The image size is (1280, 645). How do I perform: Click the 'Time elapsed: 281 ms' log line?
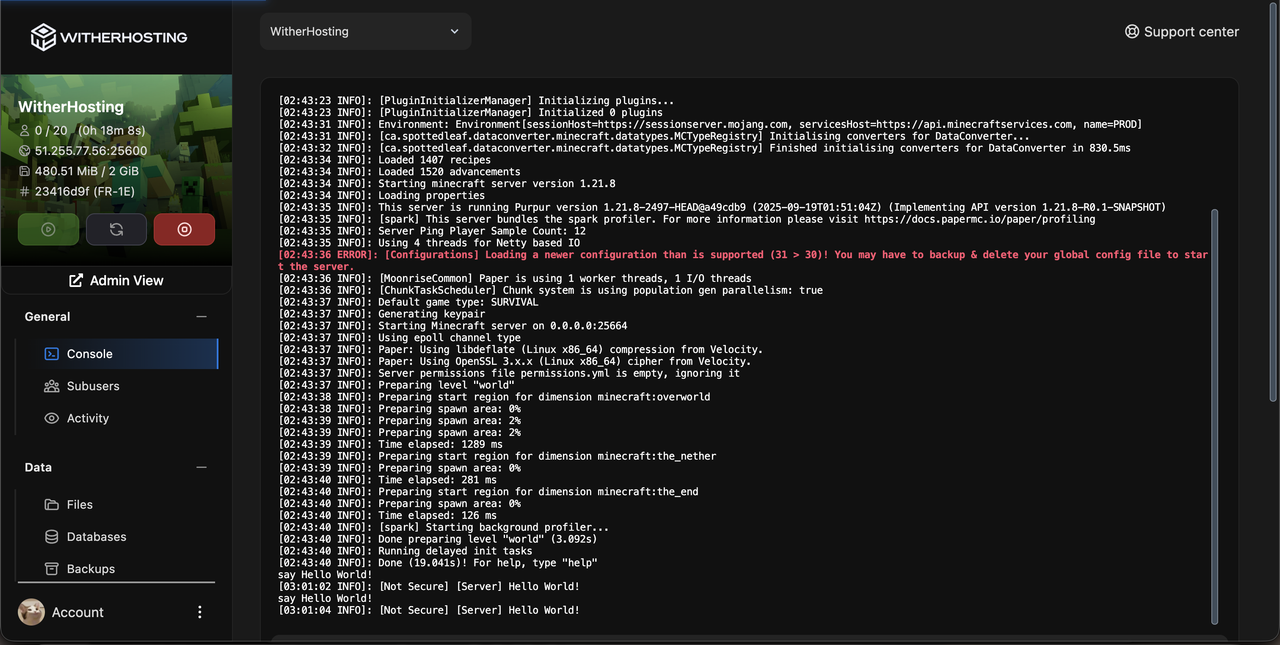[x=387, y=480]
